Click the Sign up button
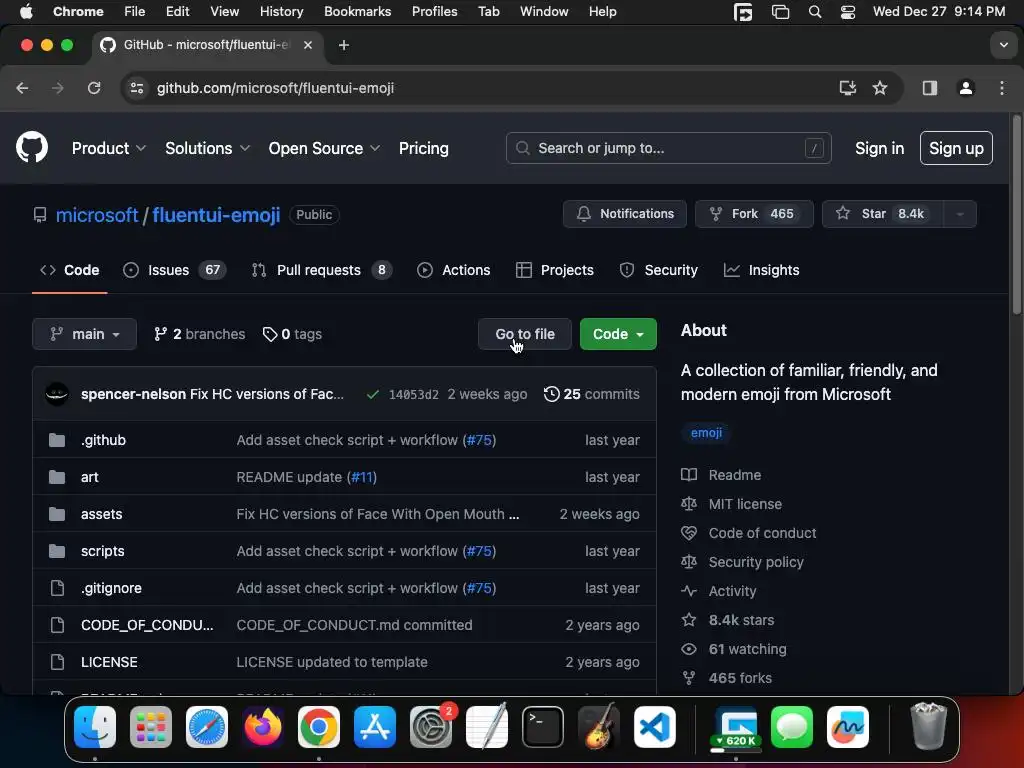Viewport: 1024px width, 768px height. [x=956, y=148]
